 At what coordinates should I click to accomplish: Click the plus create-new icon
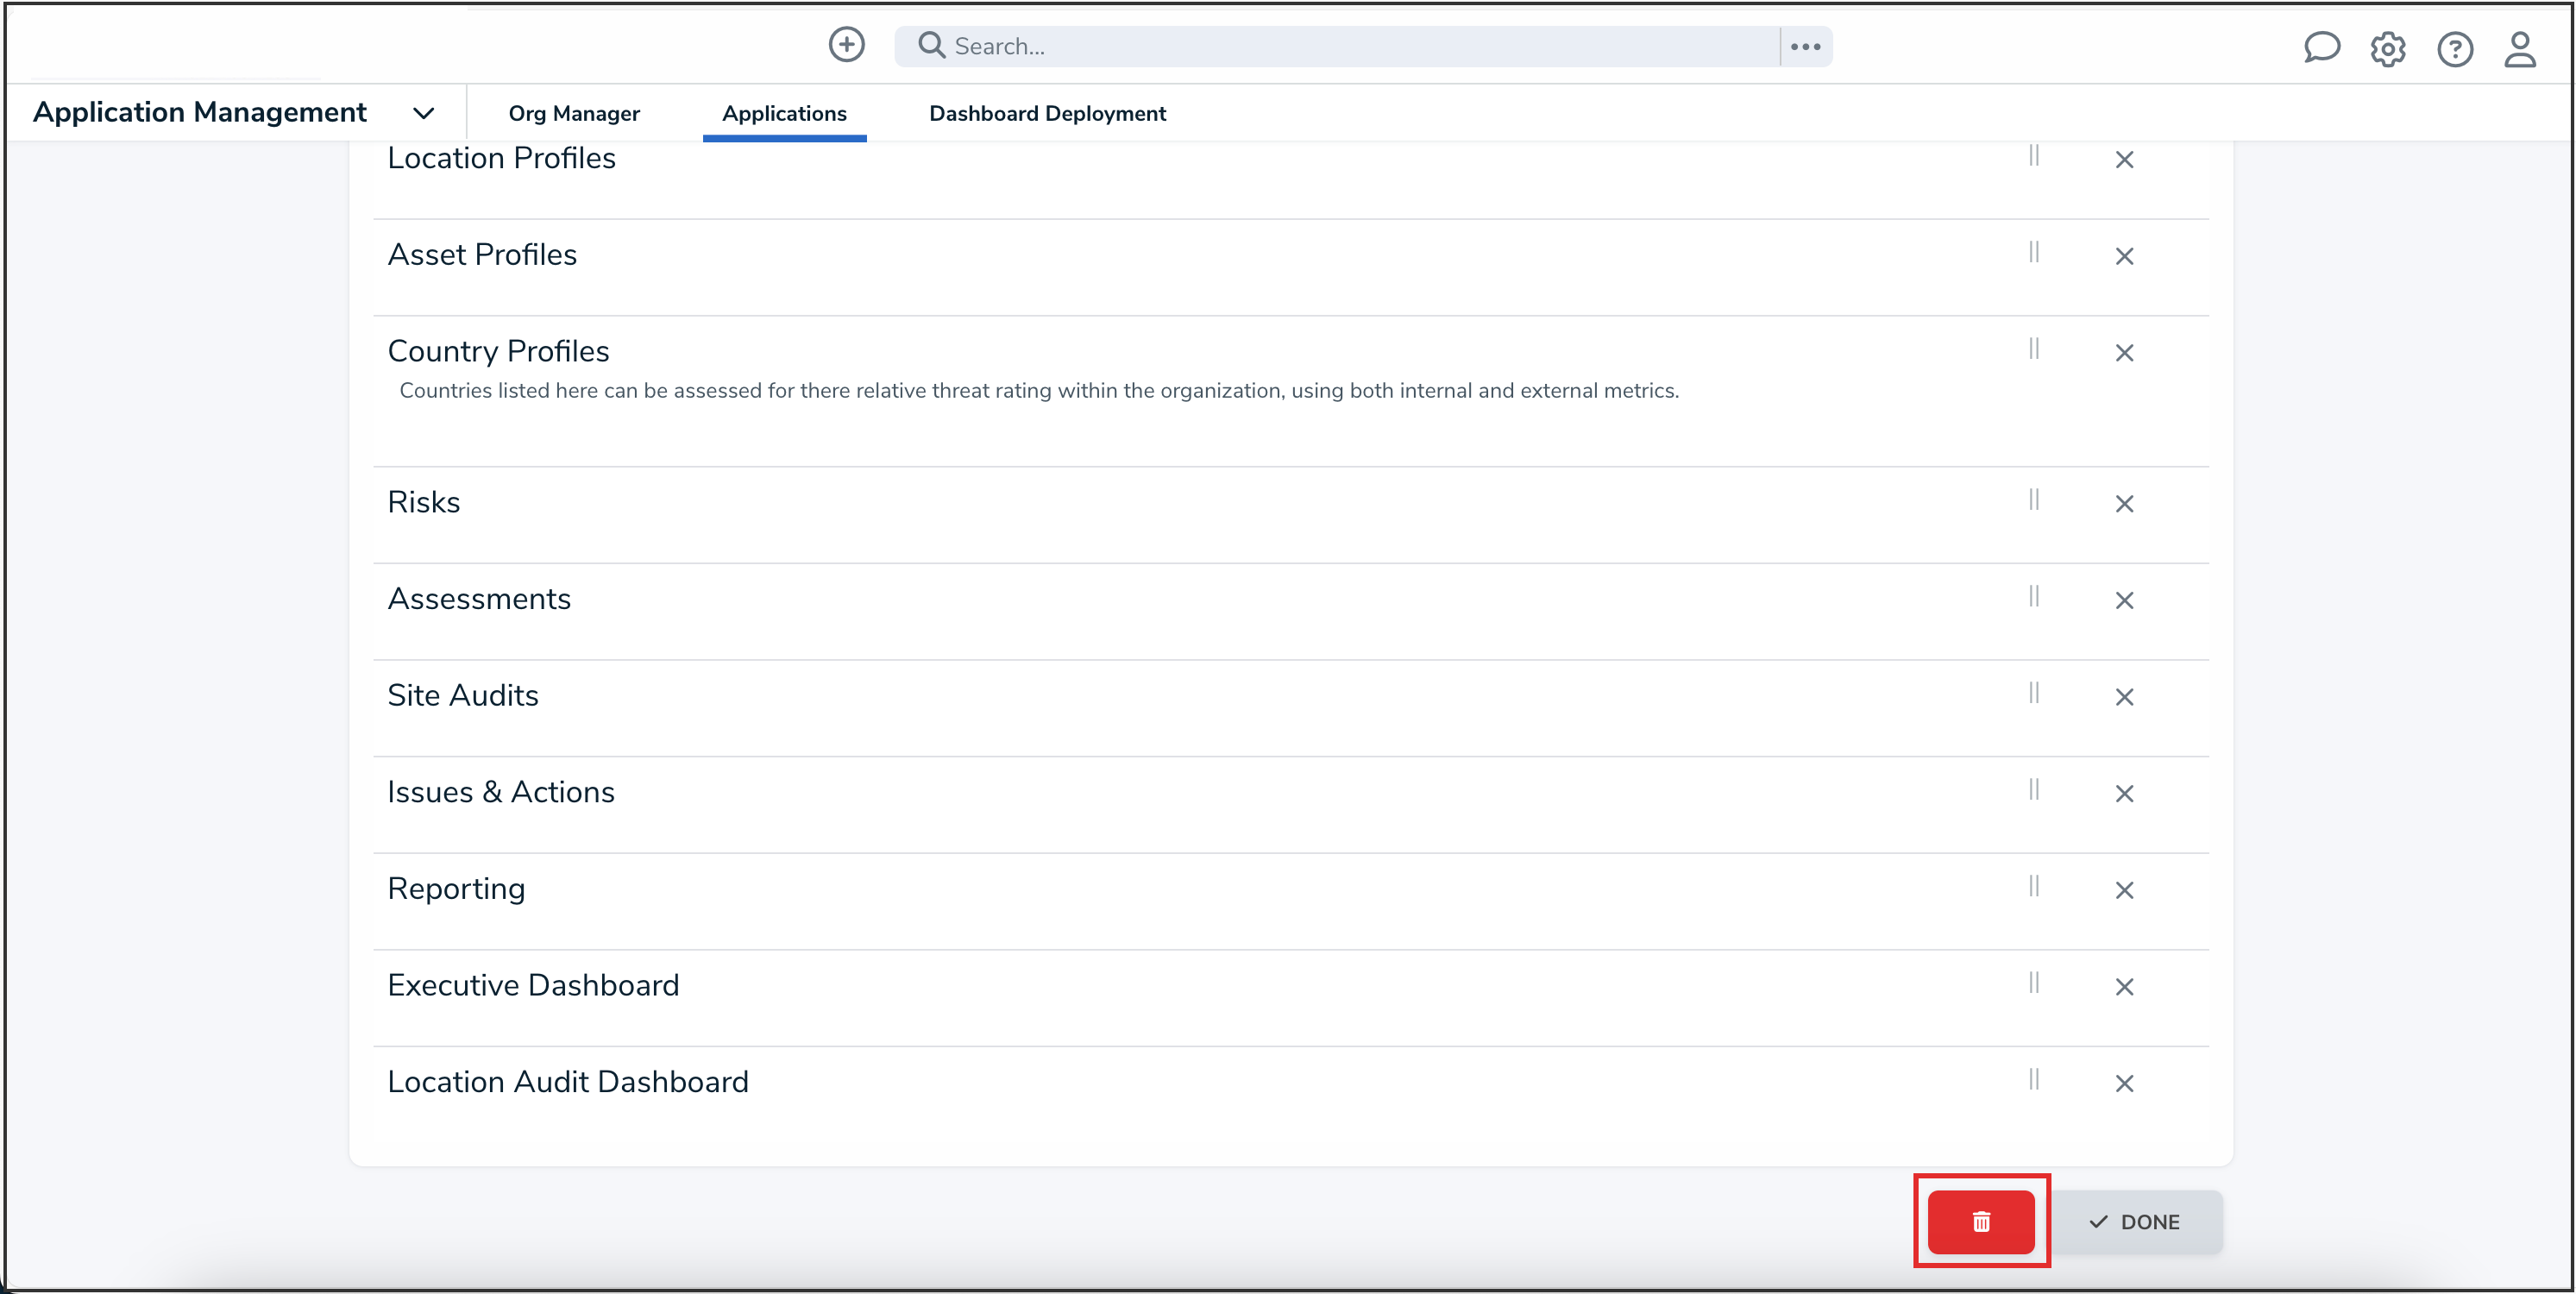pos(846,45)
